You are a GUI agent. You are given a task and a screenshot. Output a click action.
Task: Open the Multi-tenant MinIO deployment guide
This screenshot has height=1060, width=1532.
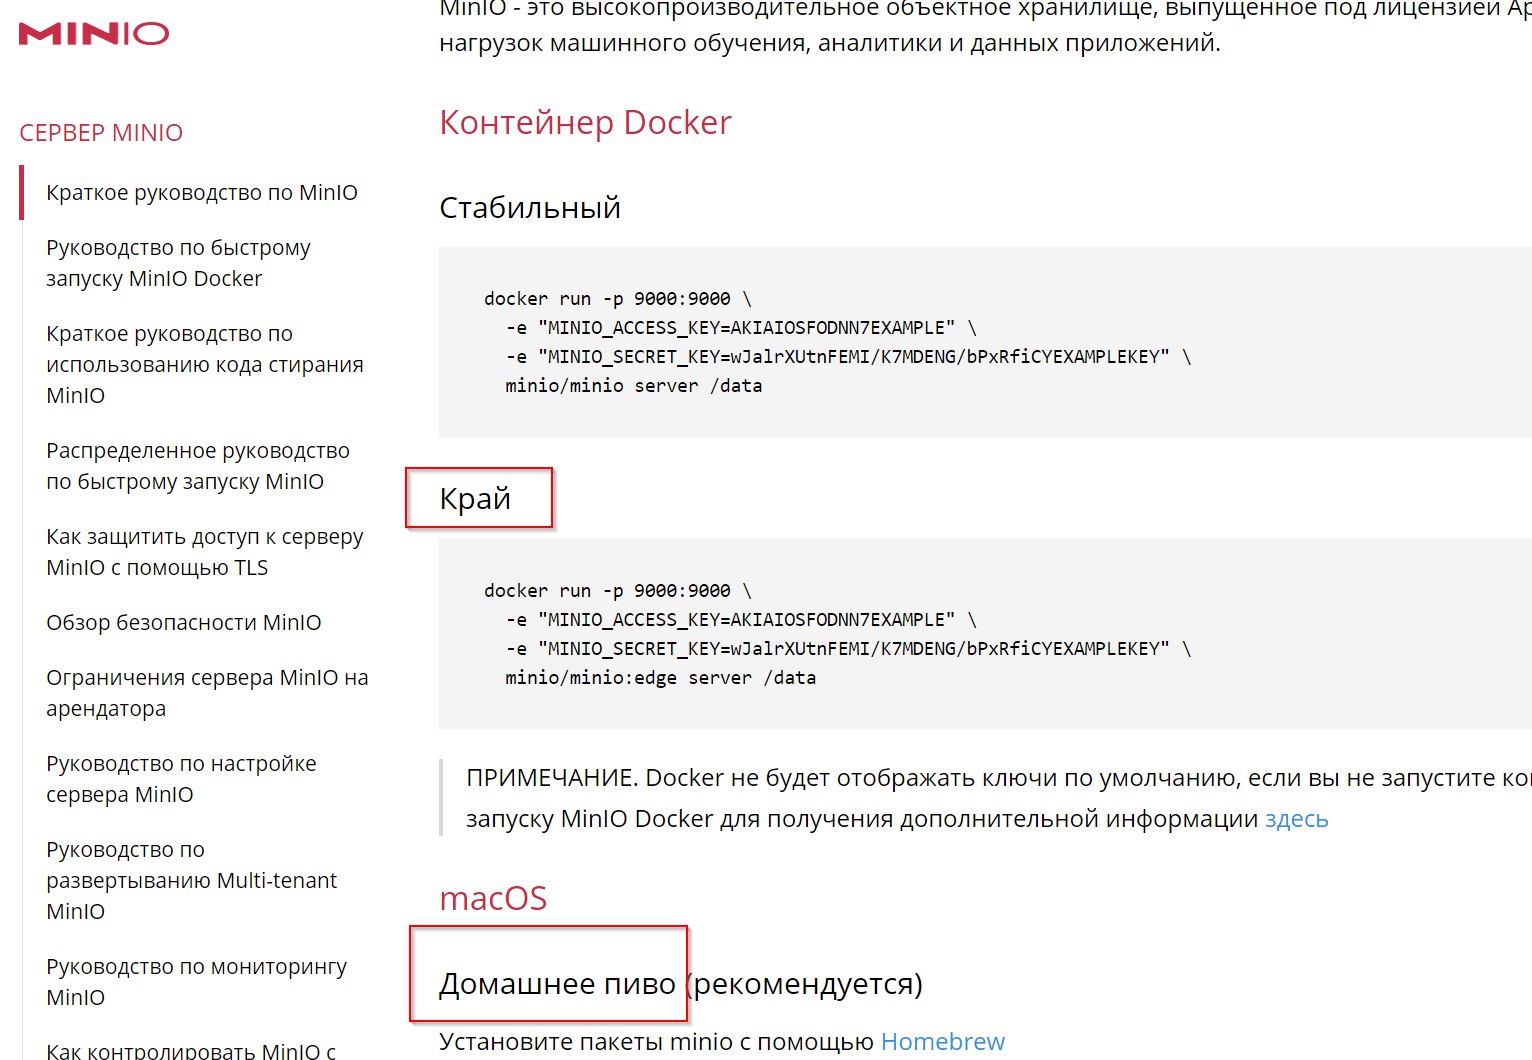click(x=192, y=880)
